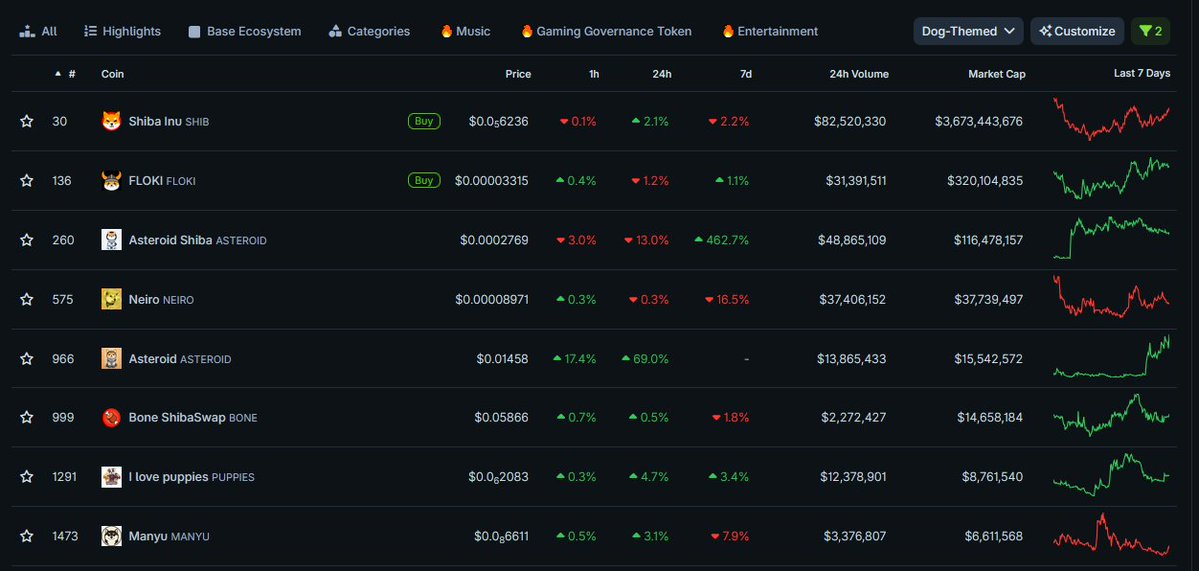Click I love puppies volume $12,378,901
Image resolution: width=1199 pixels, height=571 pixels.
click(853, 477)
